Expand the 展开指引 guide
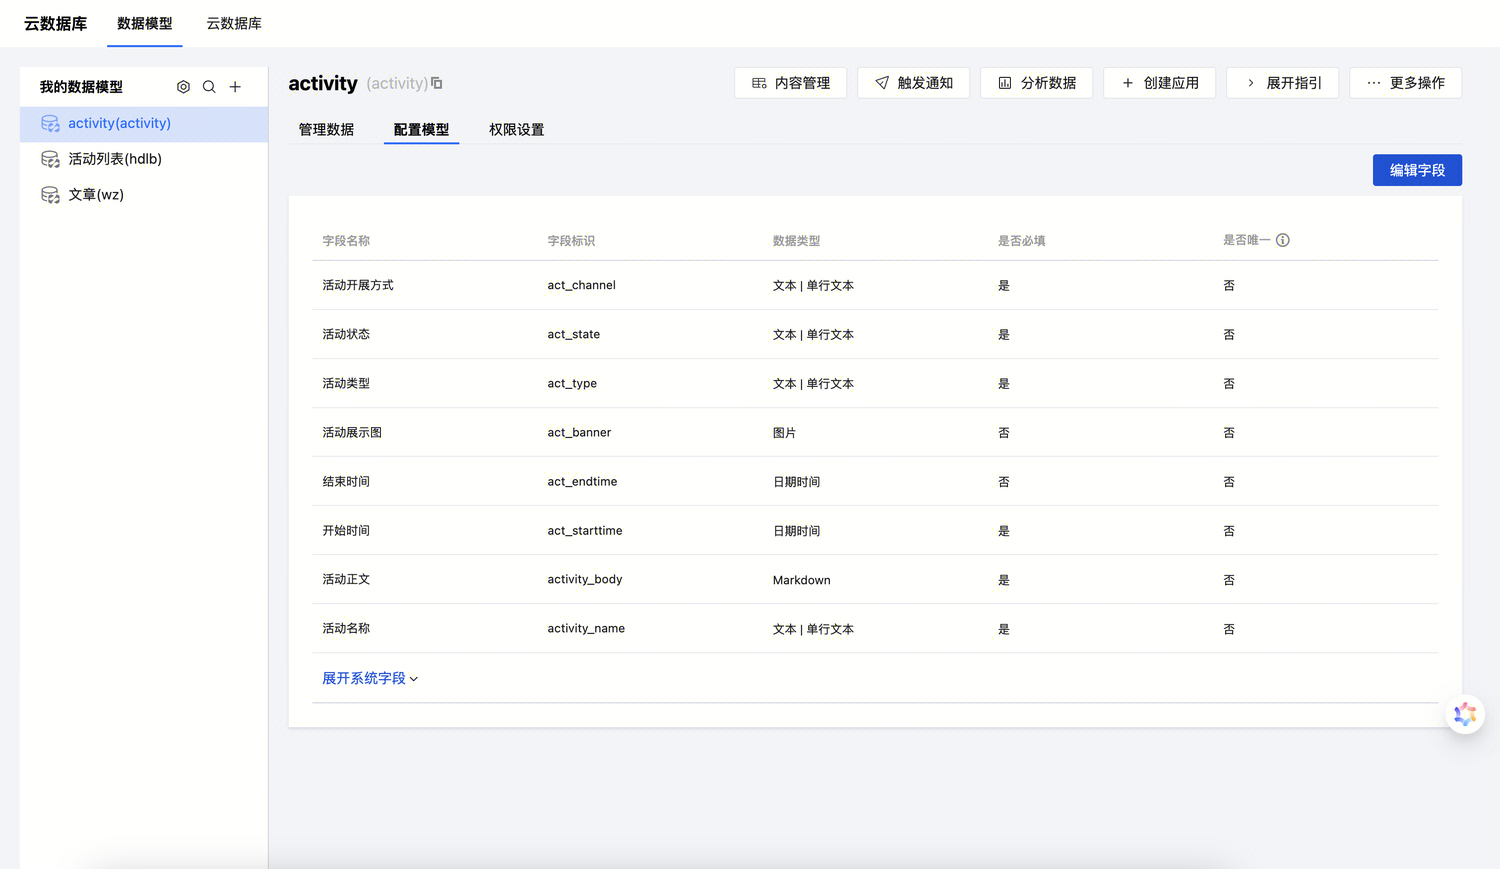This screenshot has width=1500, height=869. [1283, 83]
